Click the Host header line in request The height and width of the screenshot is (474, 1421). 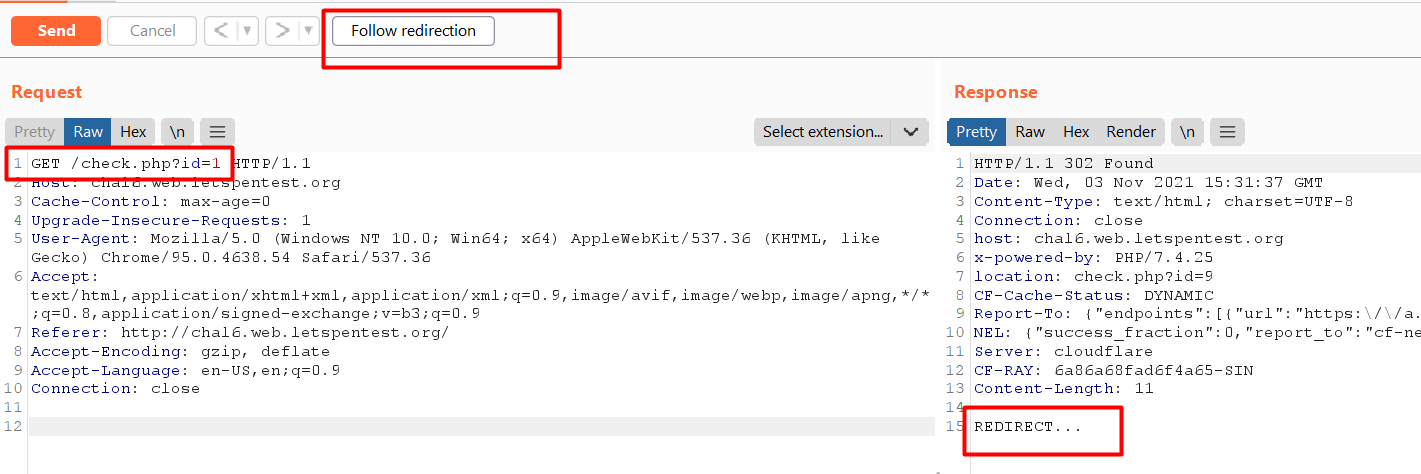tap(186, 183)
